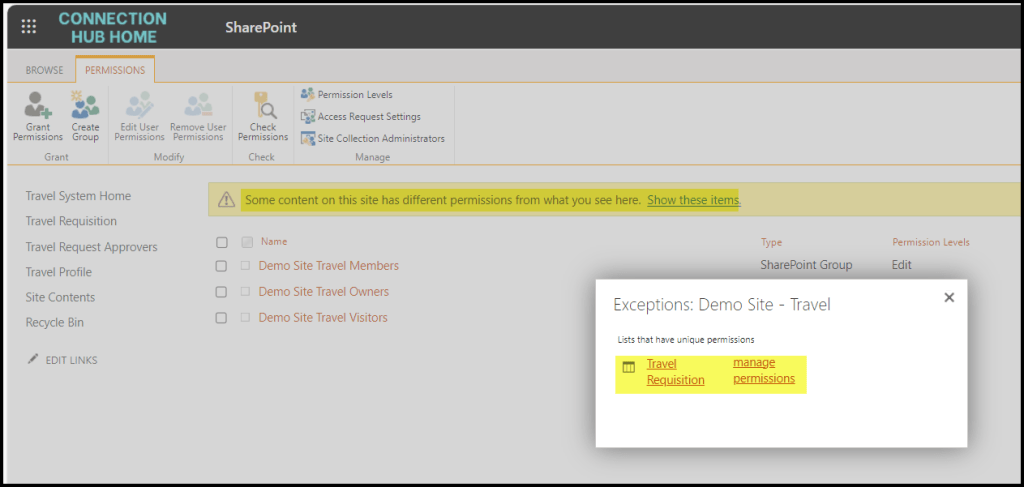
Task: Open Travel Request Approvers in sidebar
Action: point(91,247)
